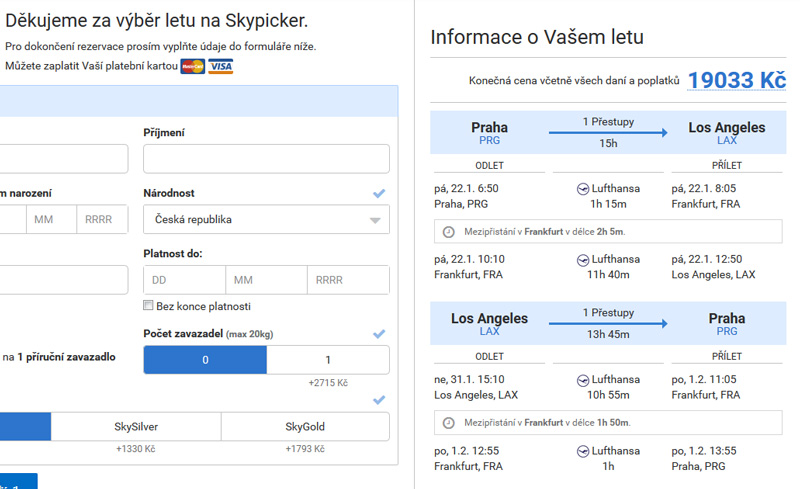Select 0 checked bags option
This screenshot has width=800, height=489.
(x=205, y=360)
